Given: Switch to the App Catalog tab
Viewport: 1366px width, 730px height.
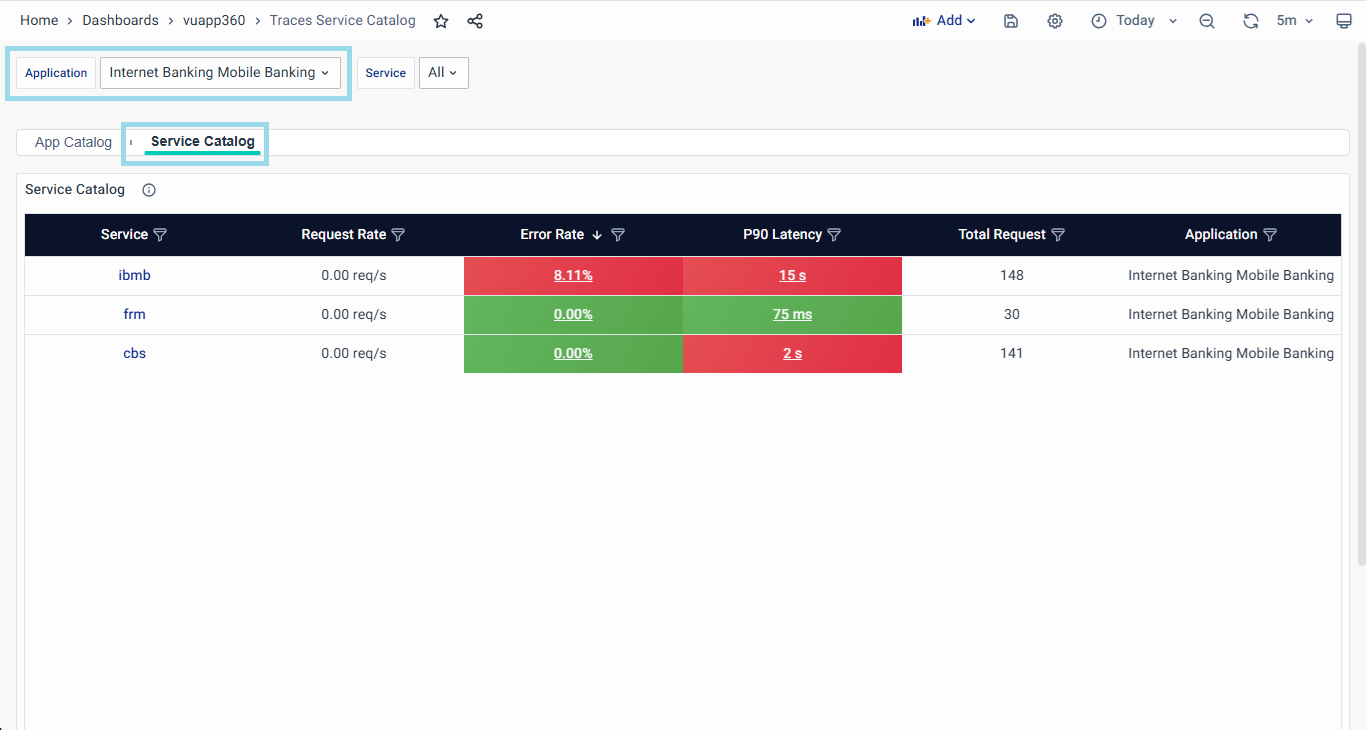Looking at the screenshot, I should point(73,142).
